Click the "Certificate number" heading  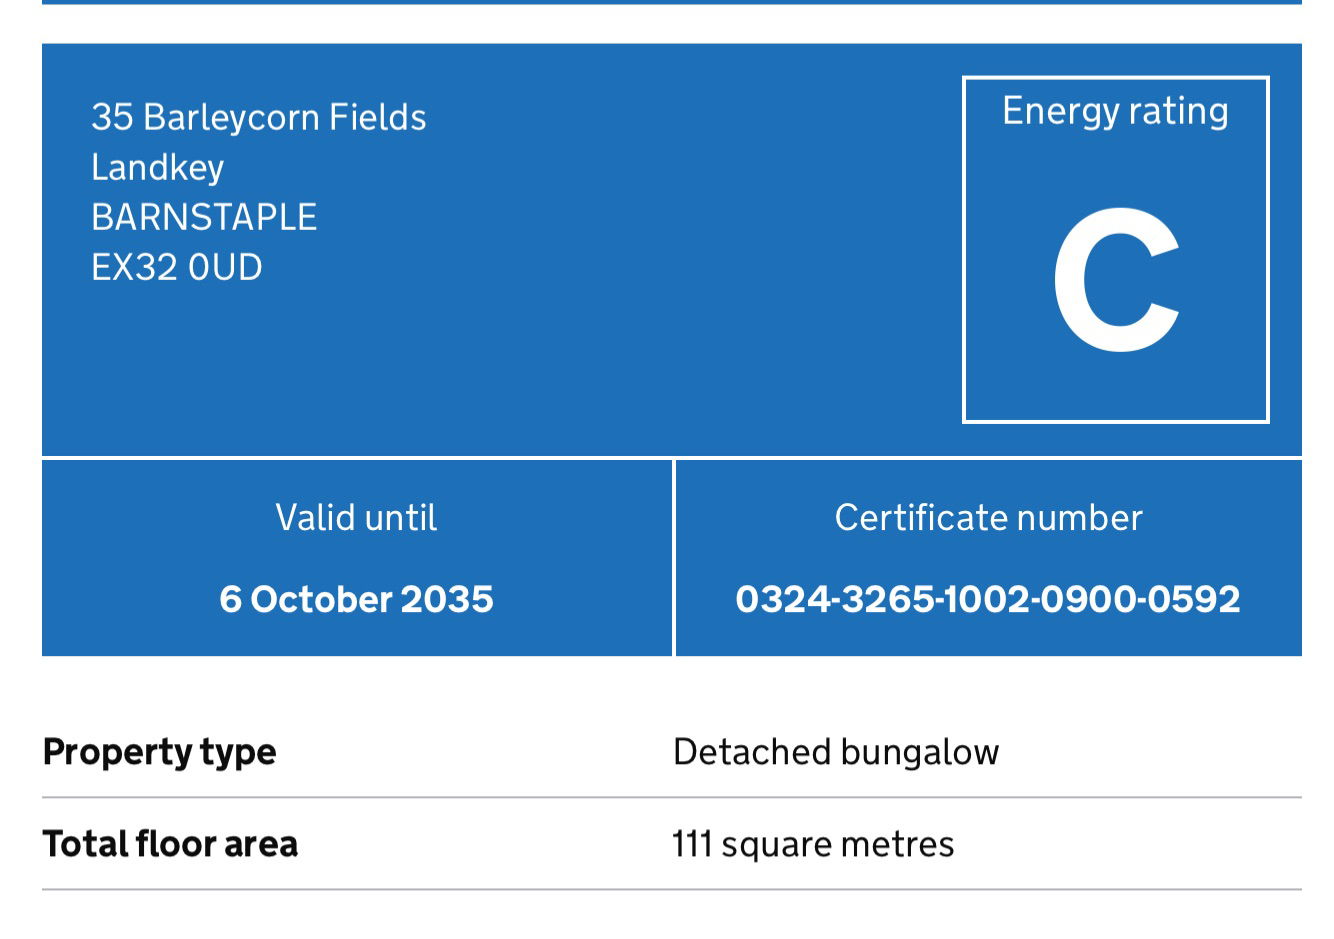click(988, 517)
